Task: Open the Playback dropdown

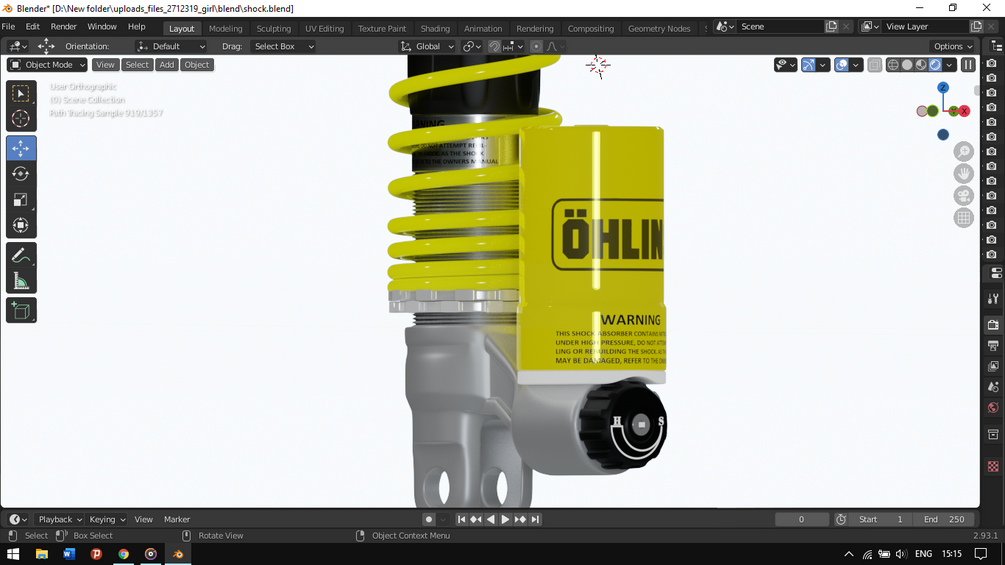Action: tap(60, 520)
